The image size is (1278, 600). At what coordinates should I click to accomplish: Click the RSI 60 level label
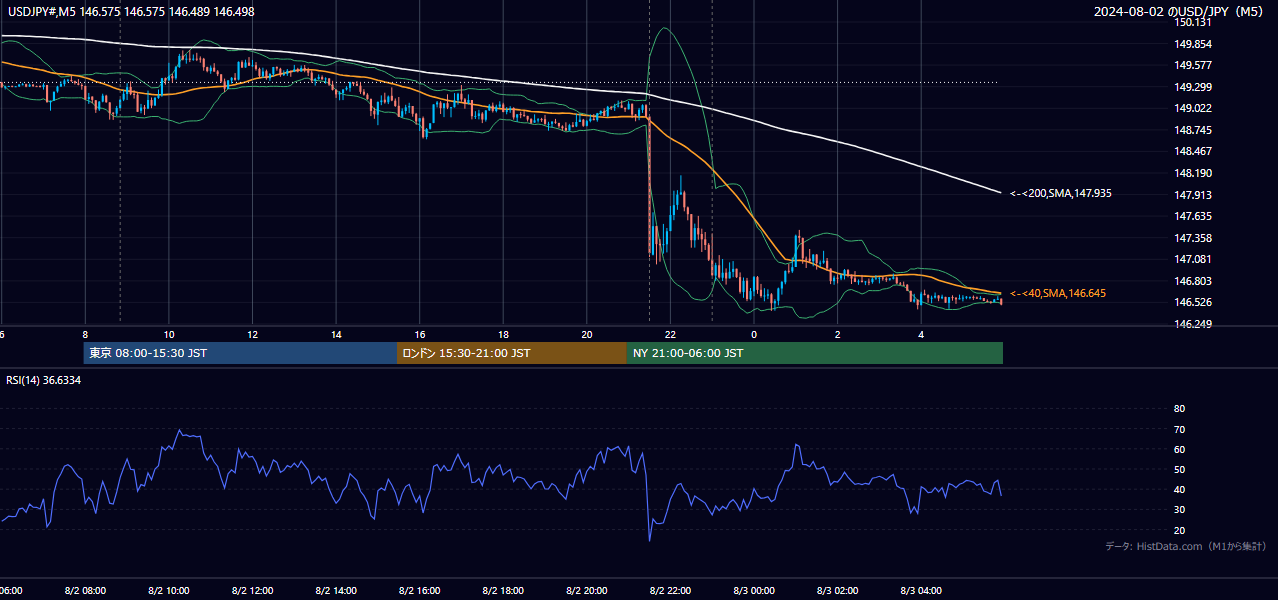click(1180, 449)
